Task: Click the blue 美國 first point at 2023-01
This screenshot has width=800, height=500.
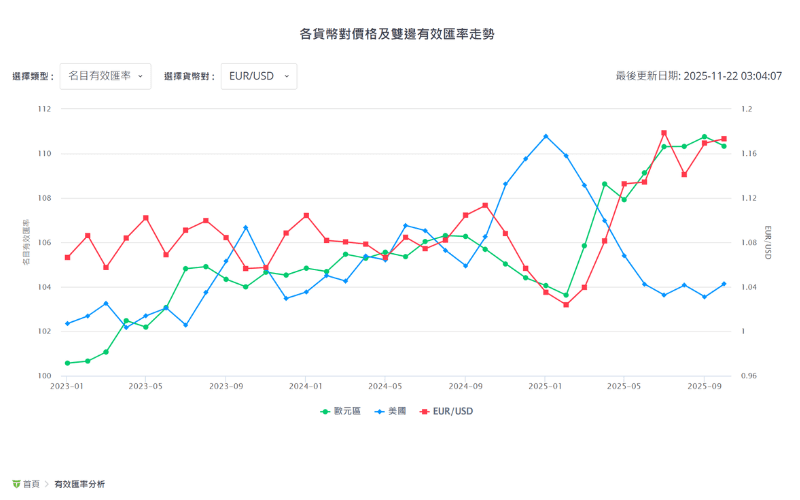Action: pyautogui.click(x=67, y=323)
